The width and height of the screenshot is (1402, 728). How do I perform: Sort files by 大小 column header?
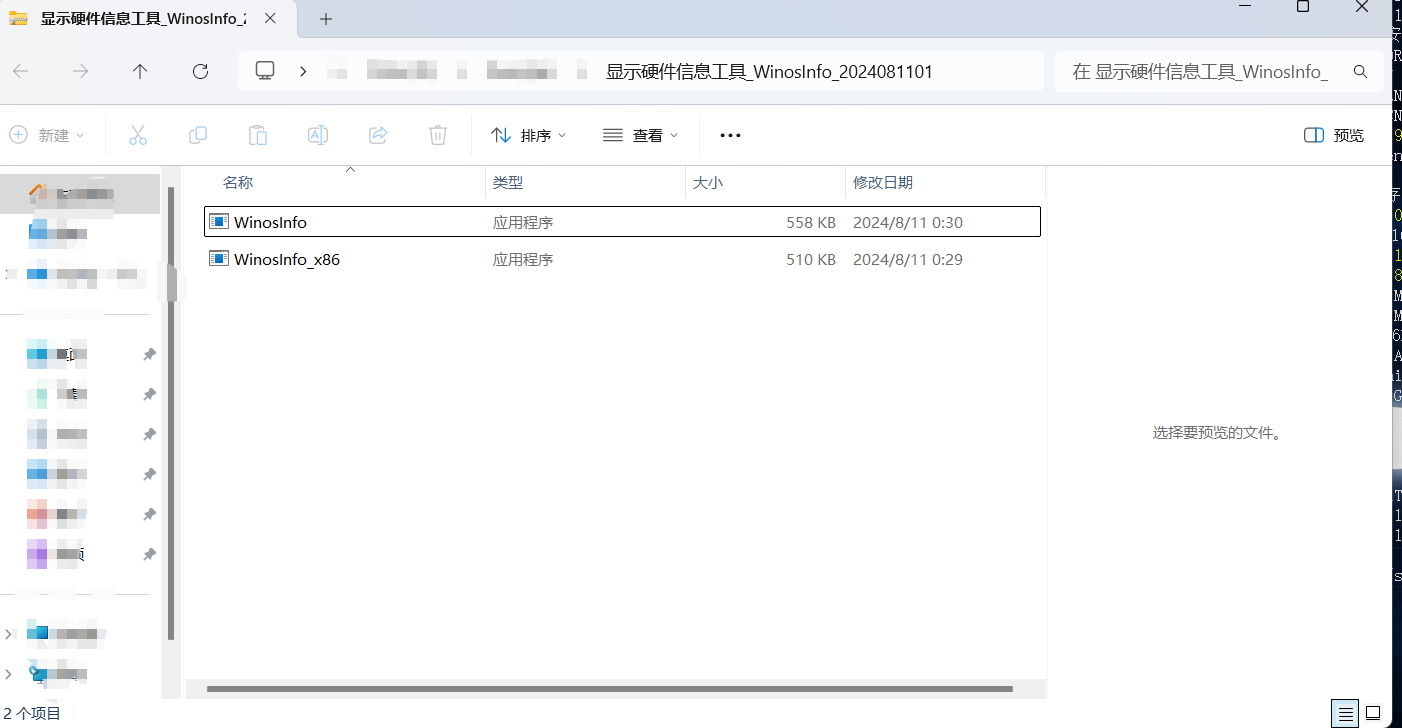coord(708,183)
